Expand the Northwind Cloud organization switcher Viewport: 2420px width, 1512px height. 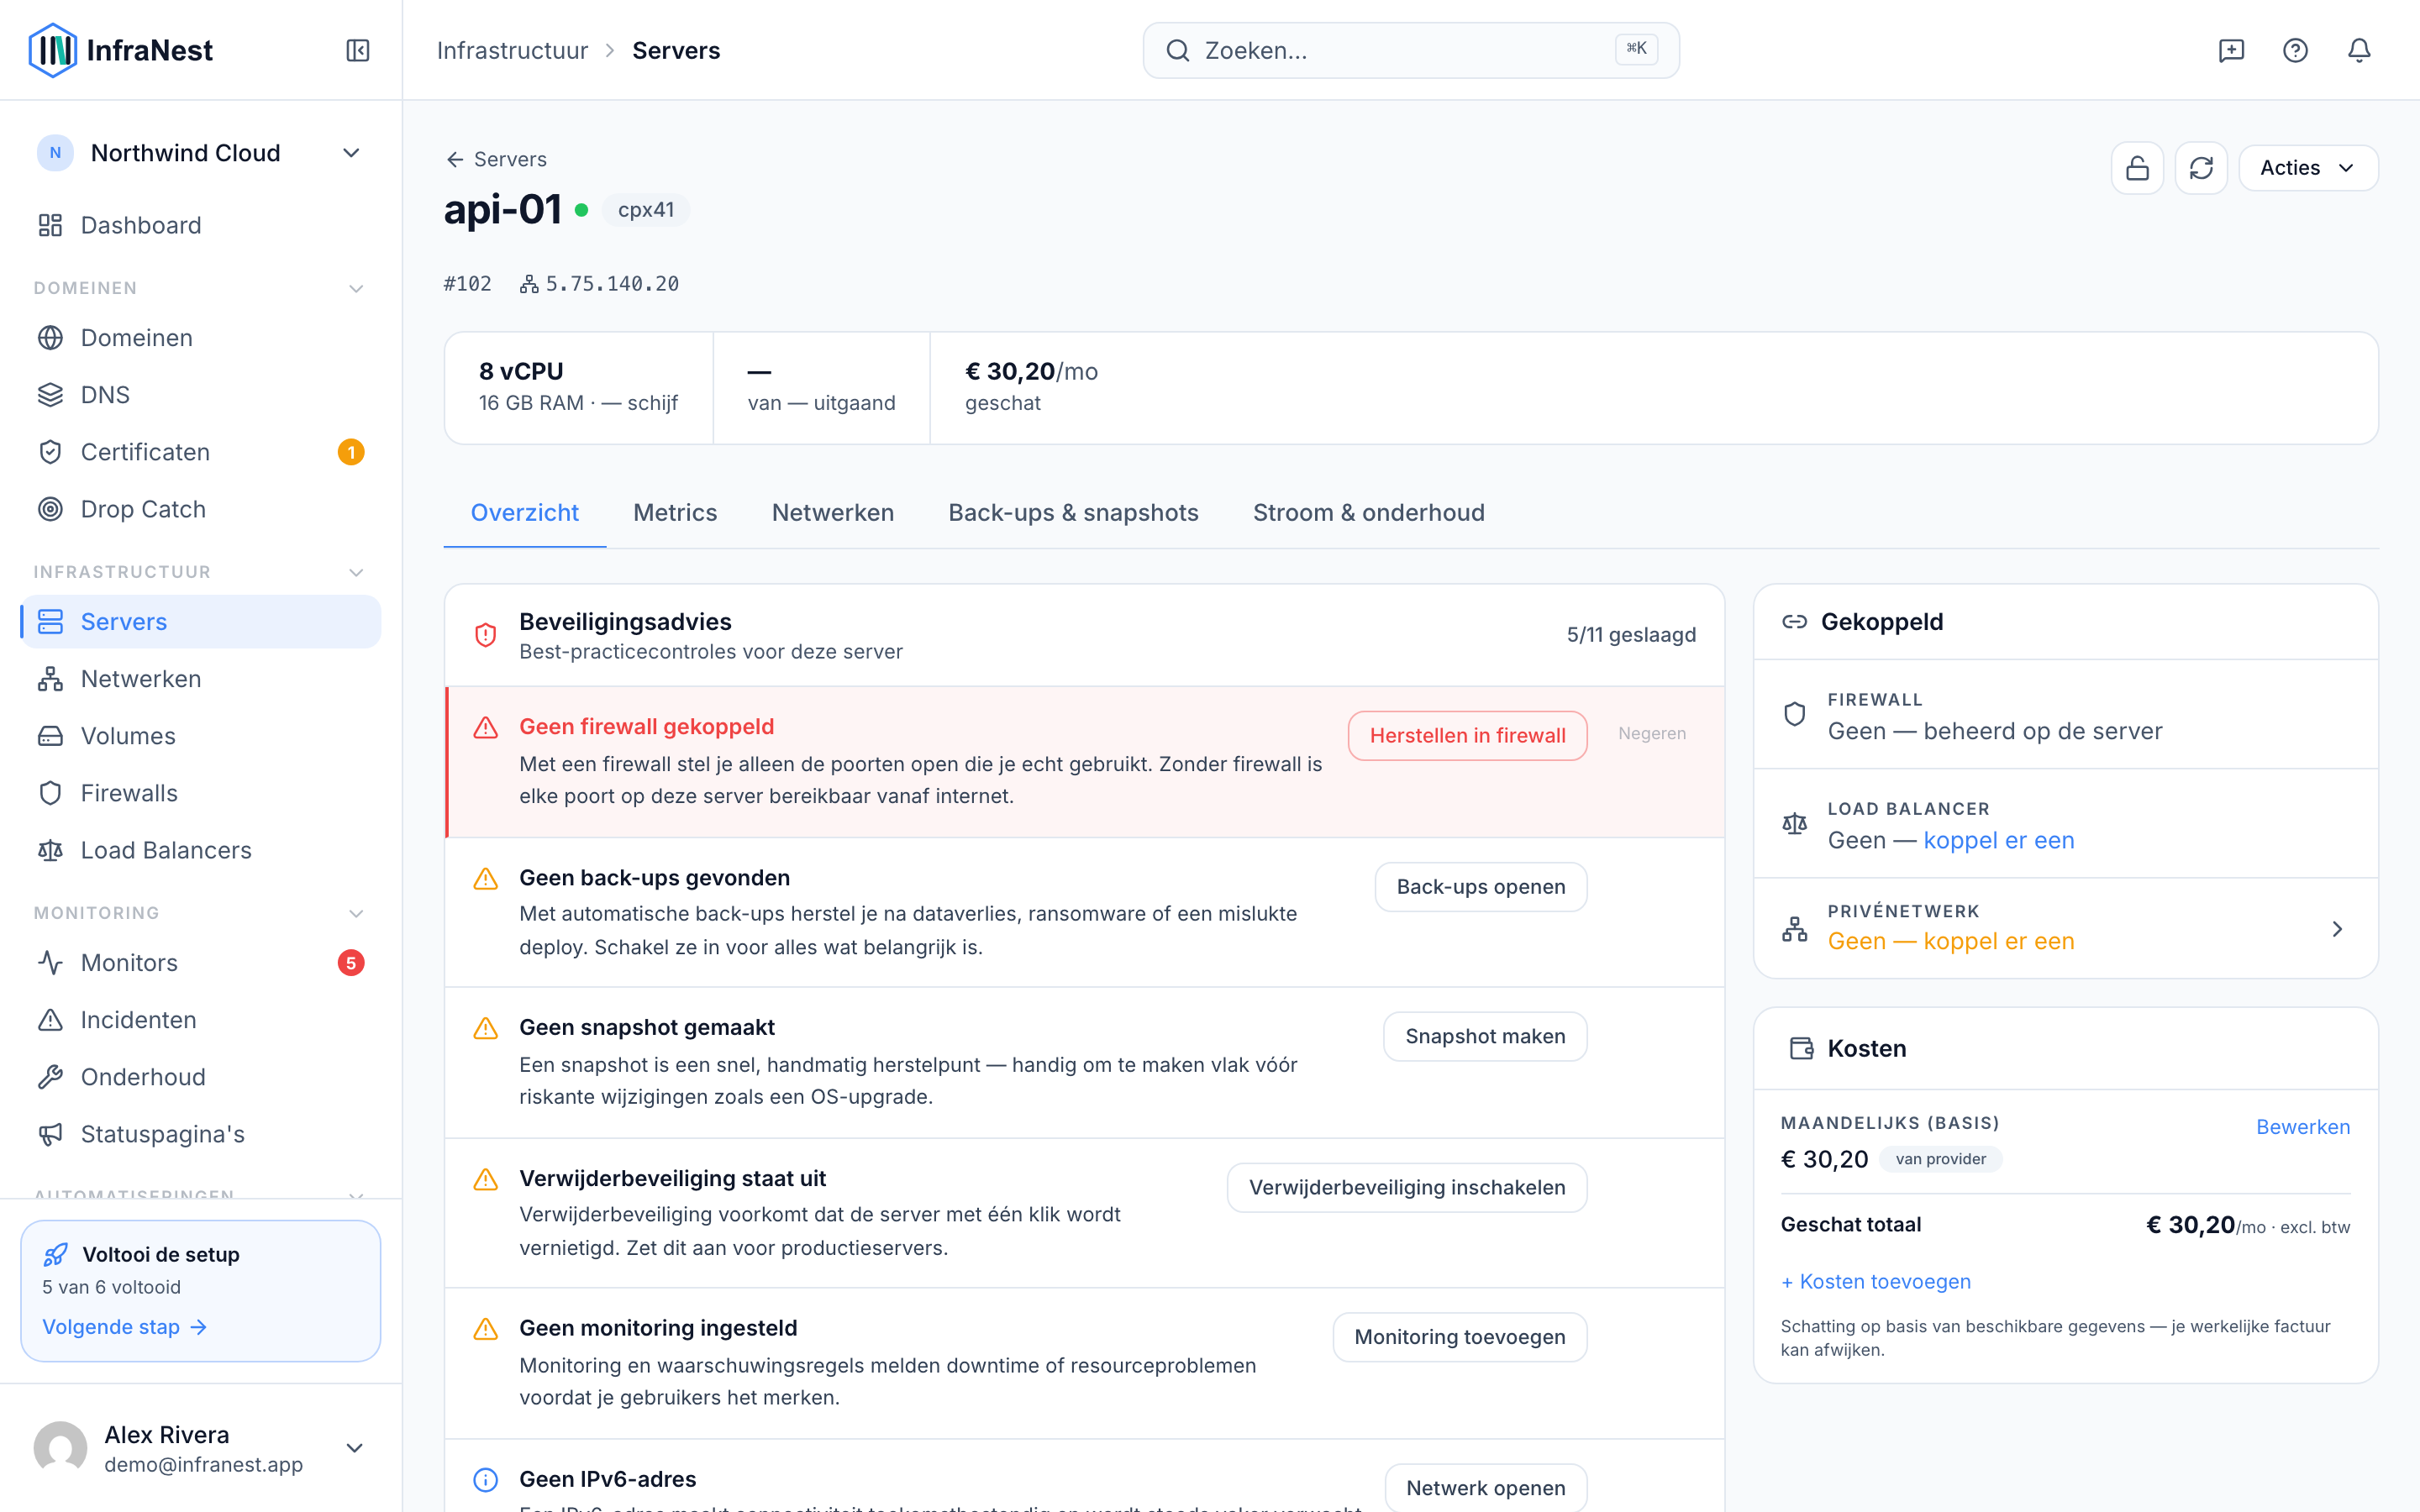point(201,153)
